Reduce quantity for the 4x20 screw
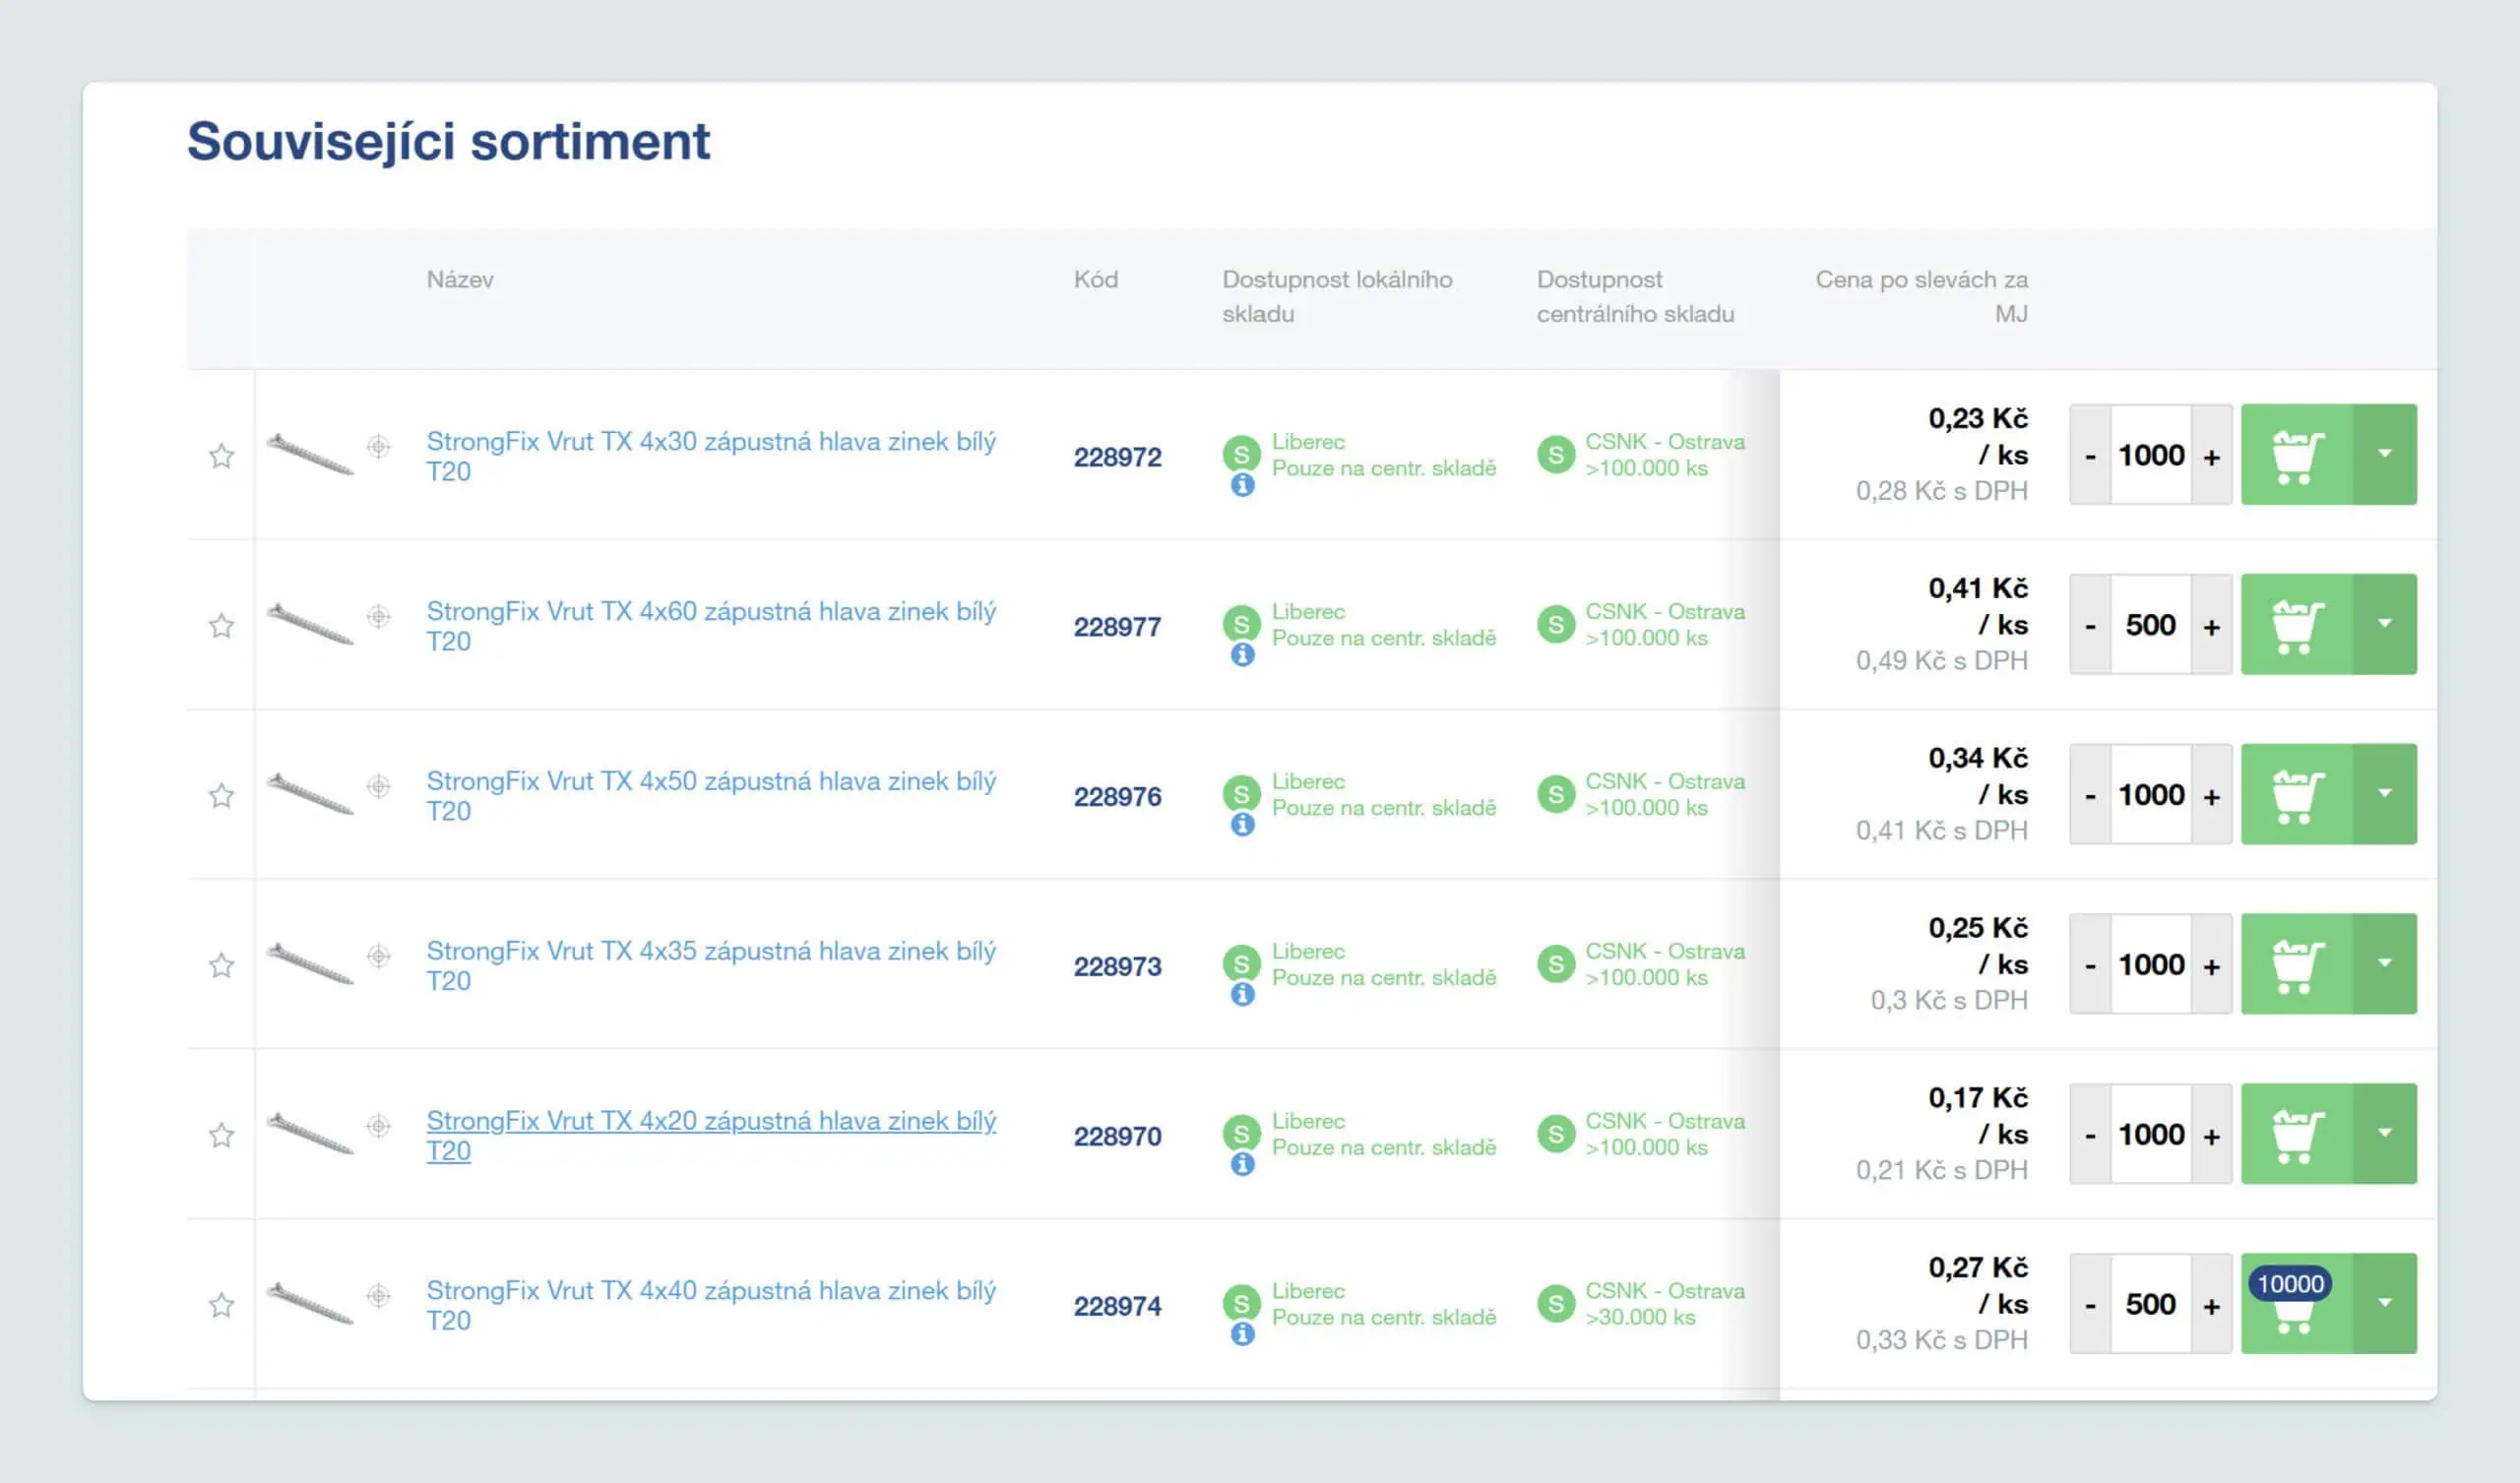This screenshot has width=2520, height=1483. coord(2090,1136)
